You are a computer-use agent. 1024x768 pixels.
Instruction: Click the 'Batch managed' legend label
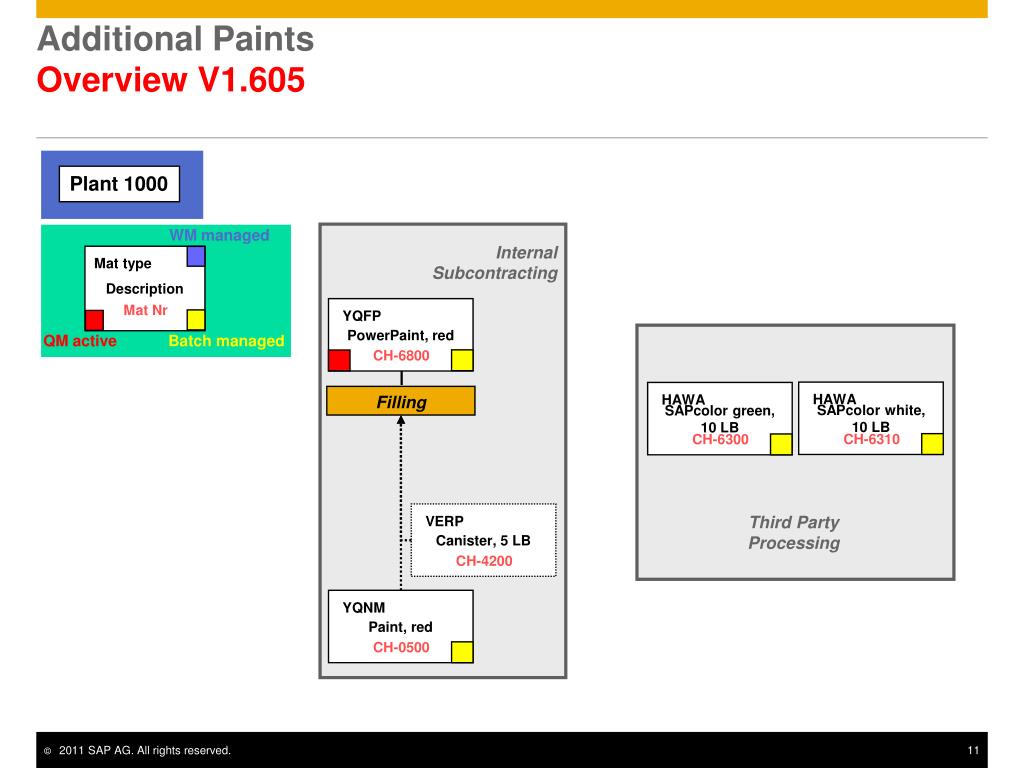(227, 341)
